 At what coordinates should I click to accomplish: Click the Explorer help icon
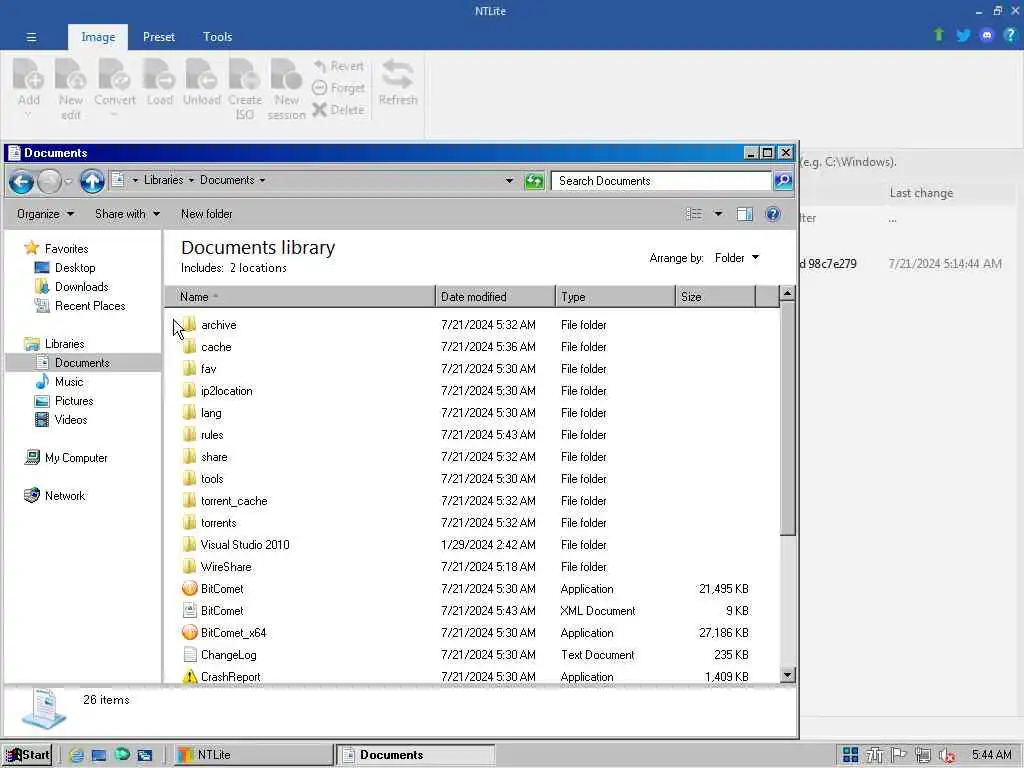point(773,214)
